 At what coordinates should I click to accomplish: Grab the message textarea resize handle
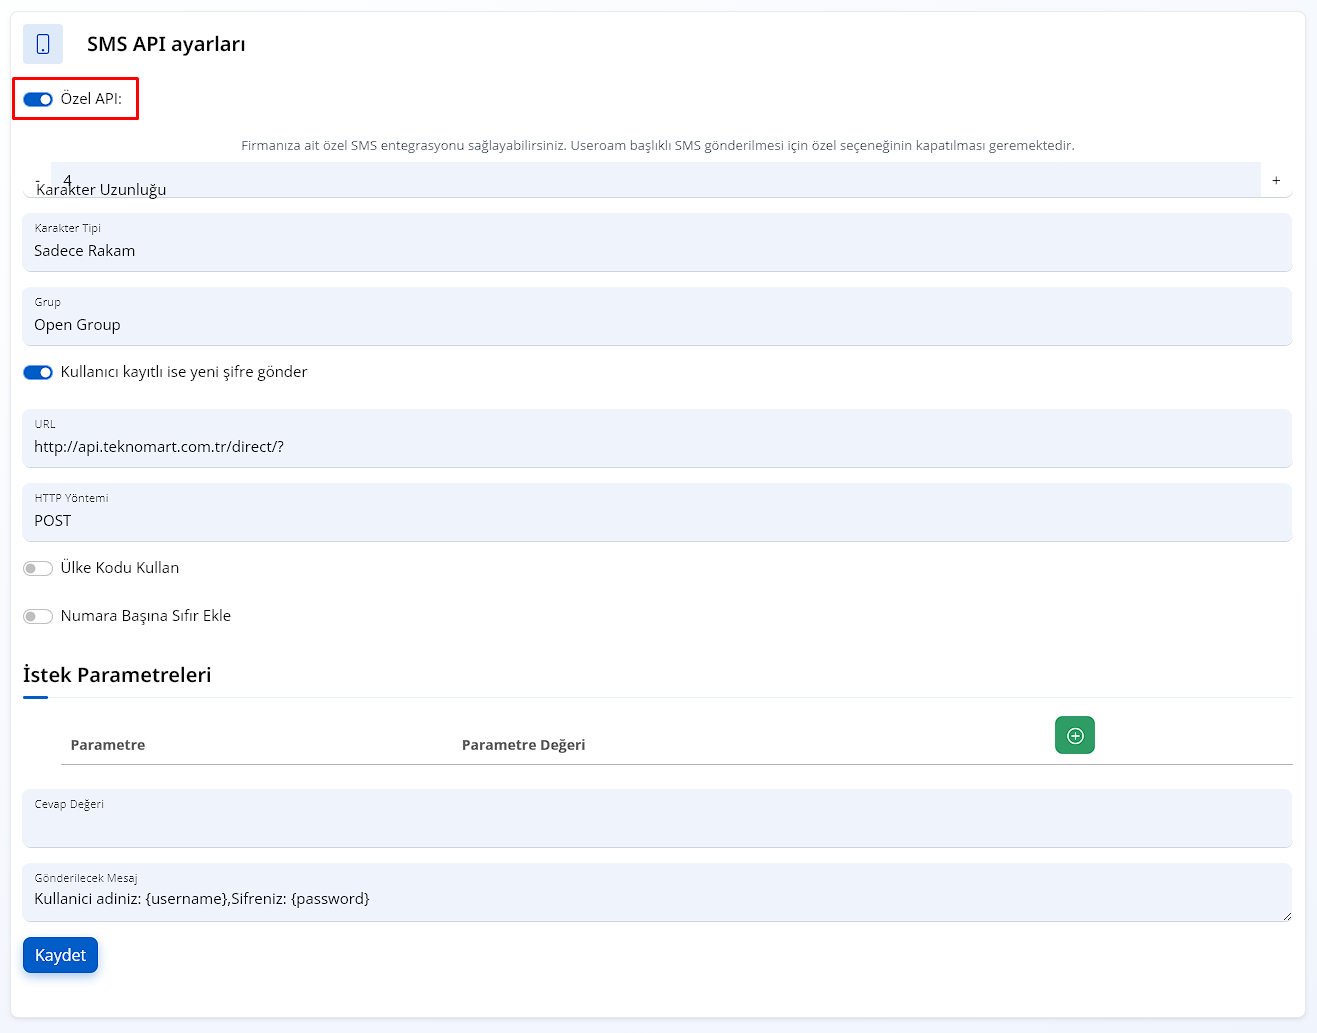coord(1286,916)
